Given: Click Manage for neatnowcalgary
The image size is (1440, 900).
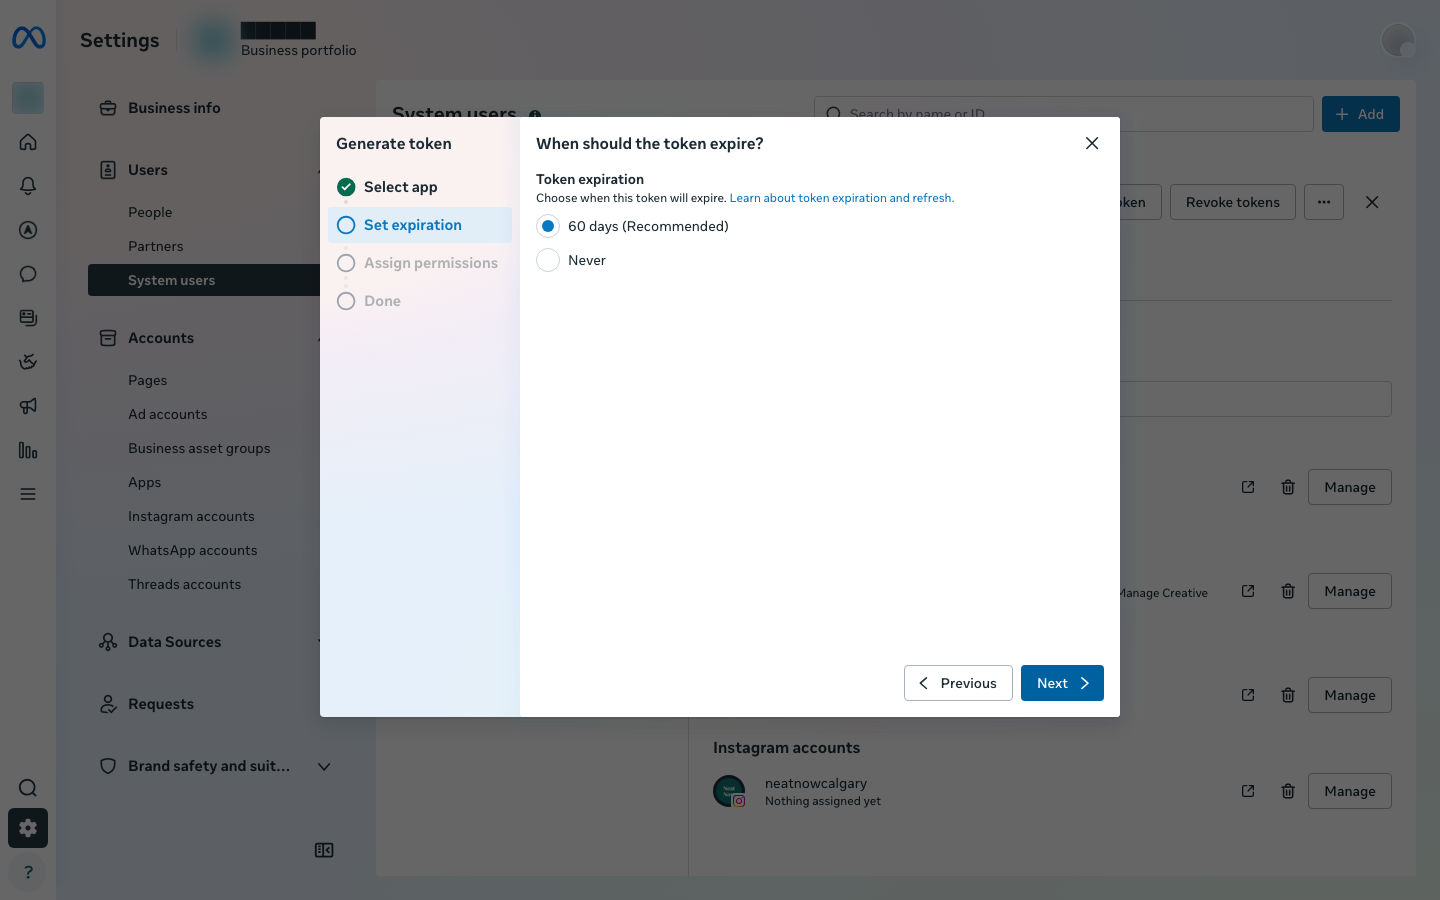Looking at the screenshot, I should click(1350, 791).
